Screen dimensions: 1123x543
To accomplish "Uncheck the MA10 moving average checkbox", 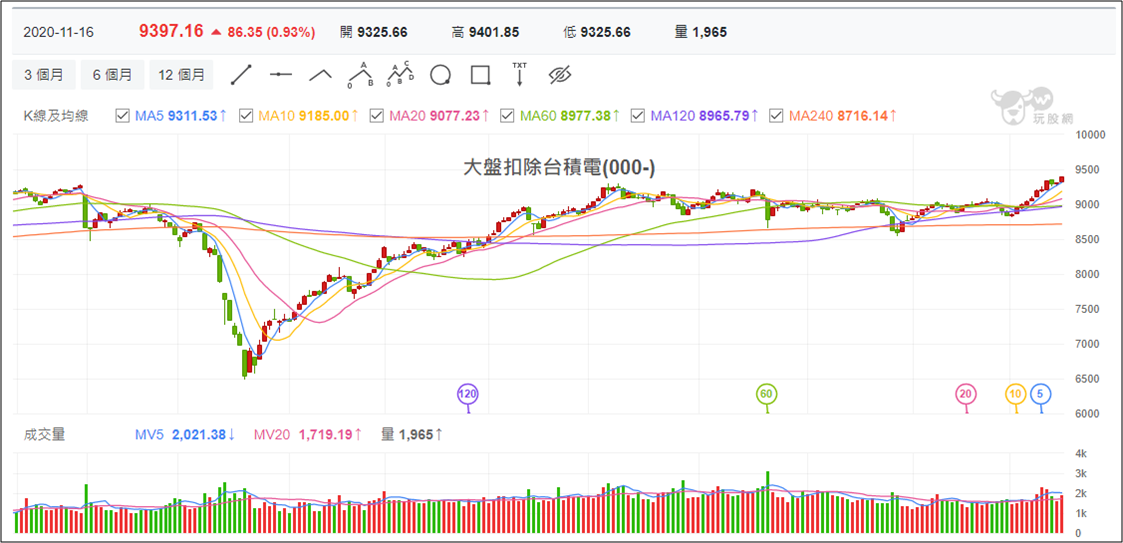I will click(246, 115).
